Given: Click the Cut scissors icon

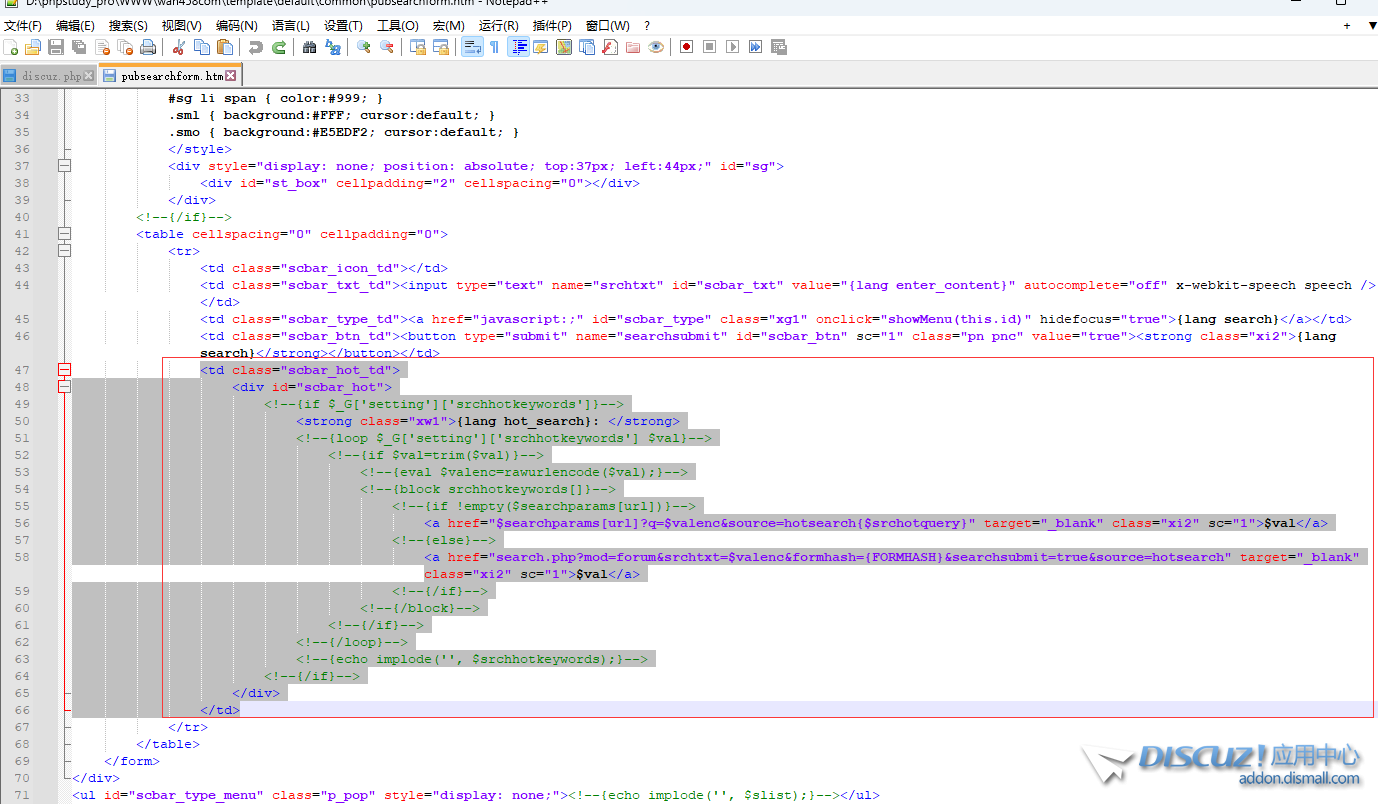Looking at the screenshot, I should tap(179, 47).
